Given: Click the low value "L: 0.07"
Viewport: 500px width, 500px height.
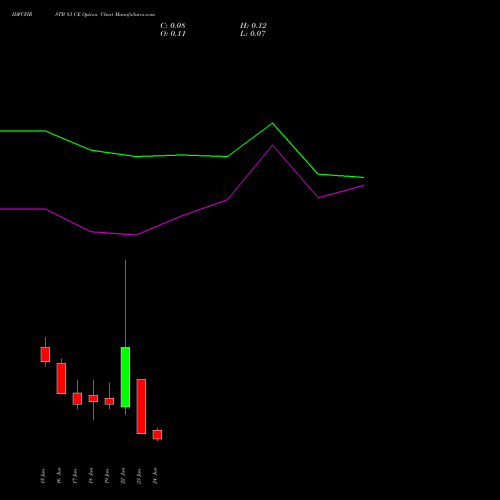Looking at the screenshot, I should (x=253, y=34).
